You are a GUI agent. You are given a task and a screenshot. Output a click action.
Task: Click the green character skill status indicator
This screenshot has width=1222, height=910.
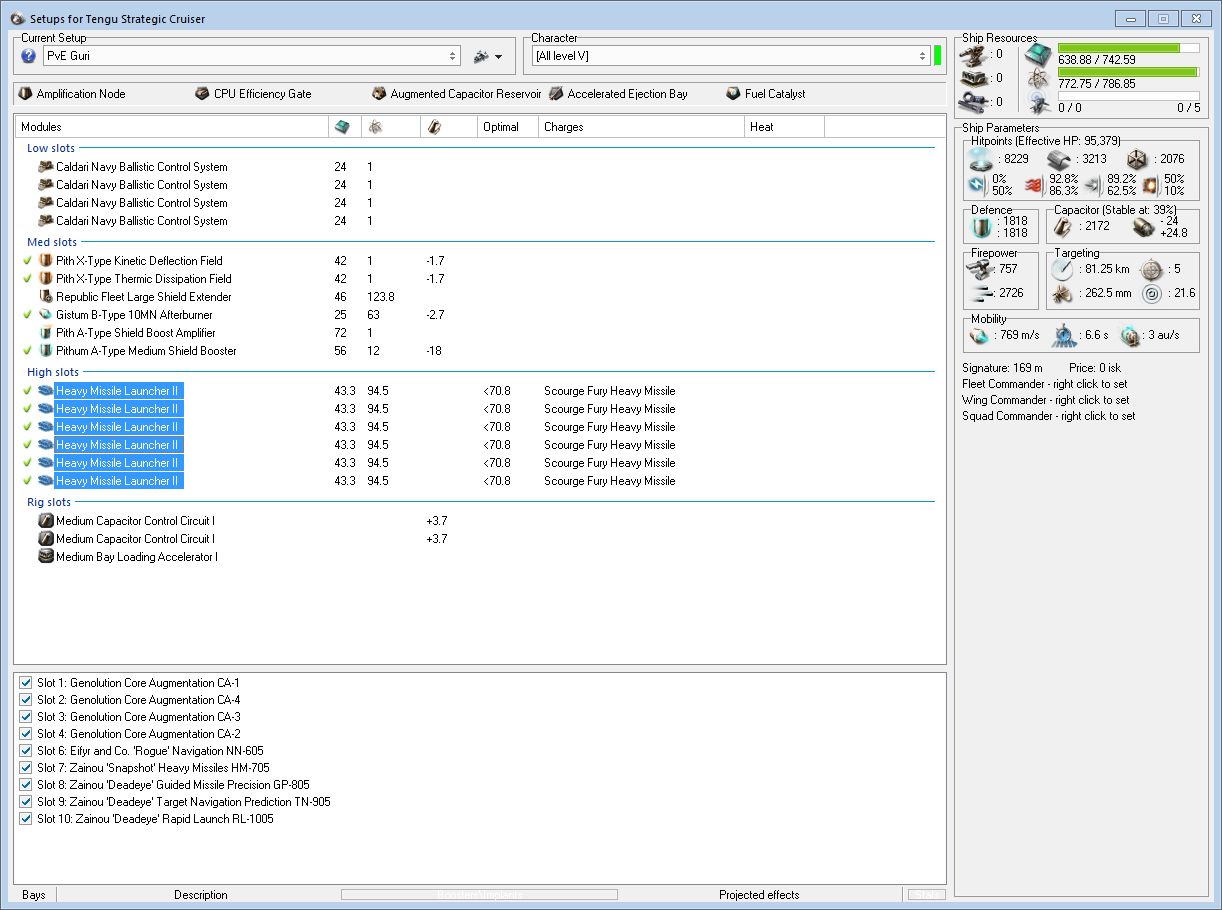pos(937,56)
